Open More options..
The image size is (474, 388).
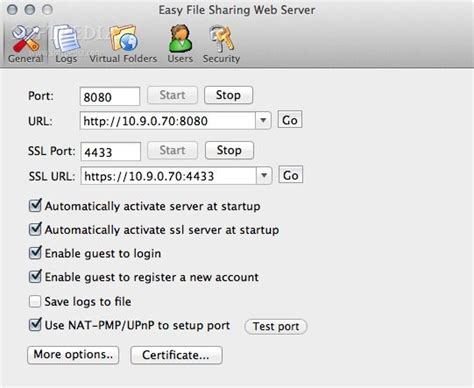73,355
